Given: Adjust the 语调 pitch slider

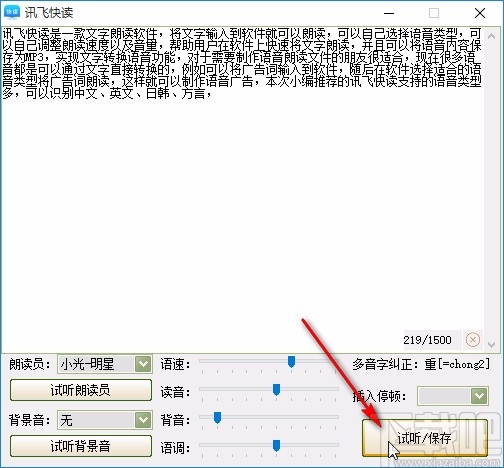Looking at the screenshot, I should pyautogui.click(x=276, y=446).
